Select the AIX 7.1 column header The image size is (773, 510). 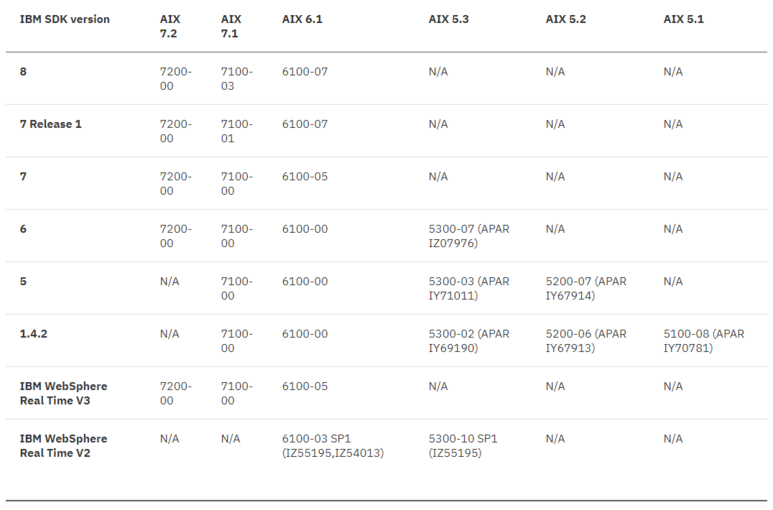[231, 26]
